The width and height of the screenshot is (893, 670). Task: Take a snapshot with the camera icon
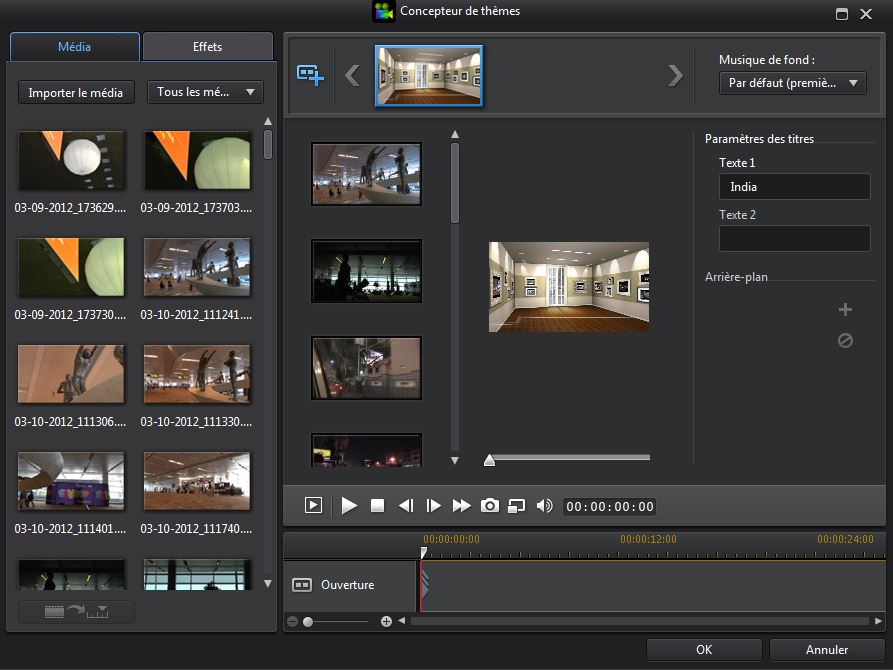489,506
